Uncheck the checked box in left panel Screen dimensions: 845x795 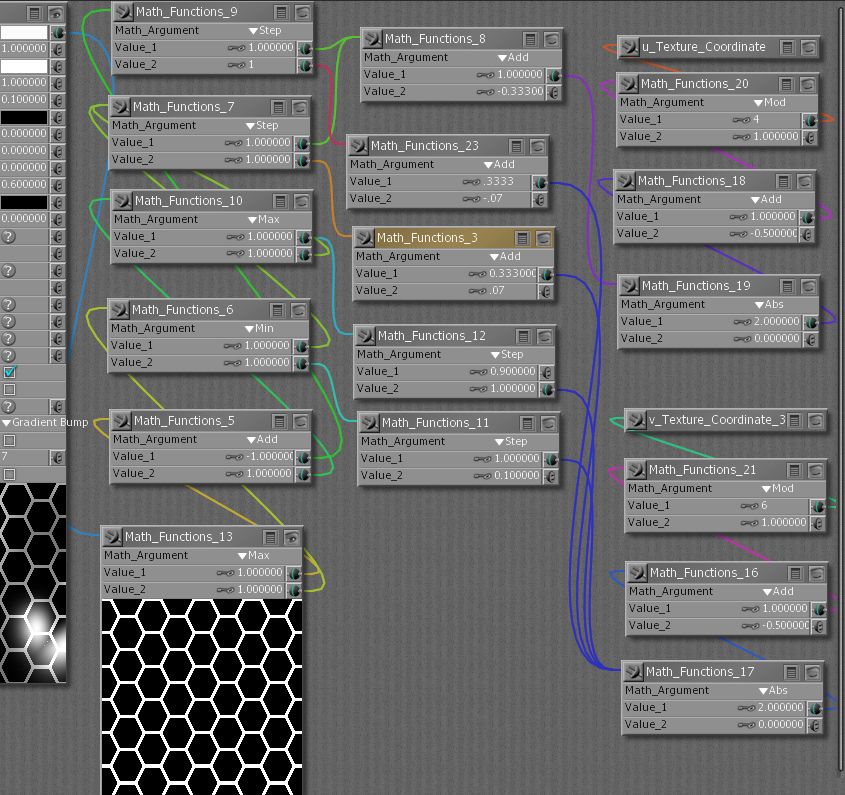tap(10, 372)
